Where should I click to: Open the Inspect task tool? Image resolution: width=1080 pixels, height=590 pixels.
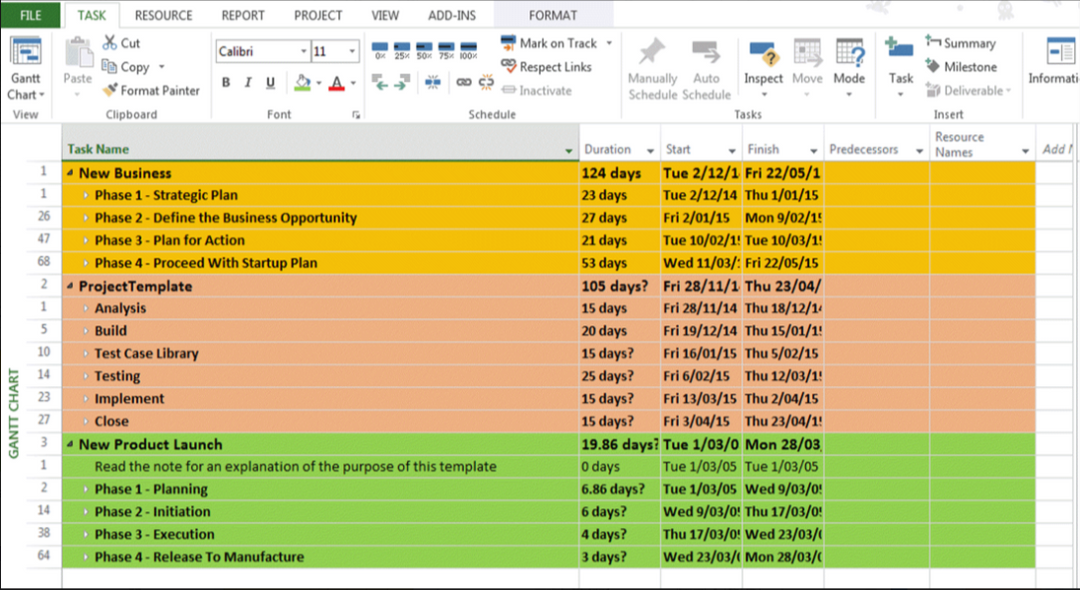click(x=763, y=65)
